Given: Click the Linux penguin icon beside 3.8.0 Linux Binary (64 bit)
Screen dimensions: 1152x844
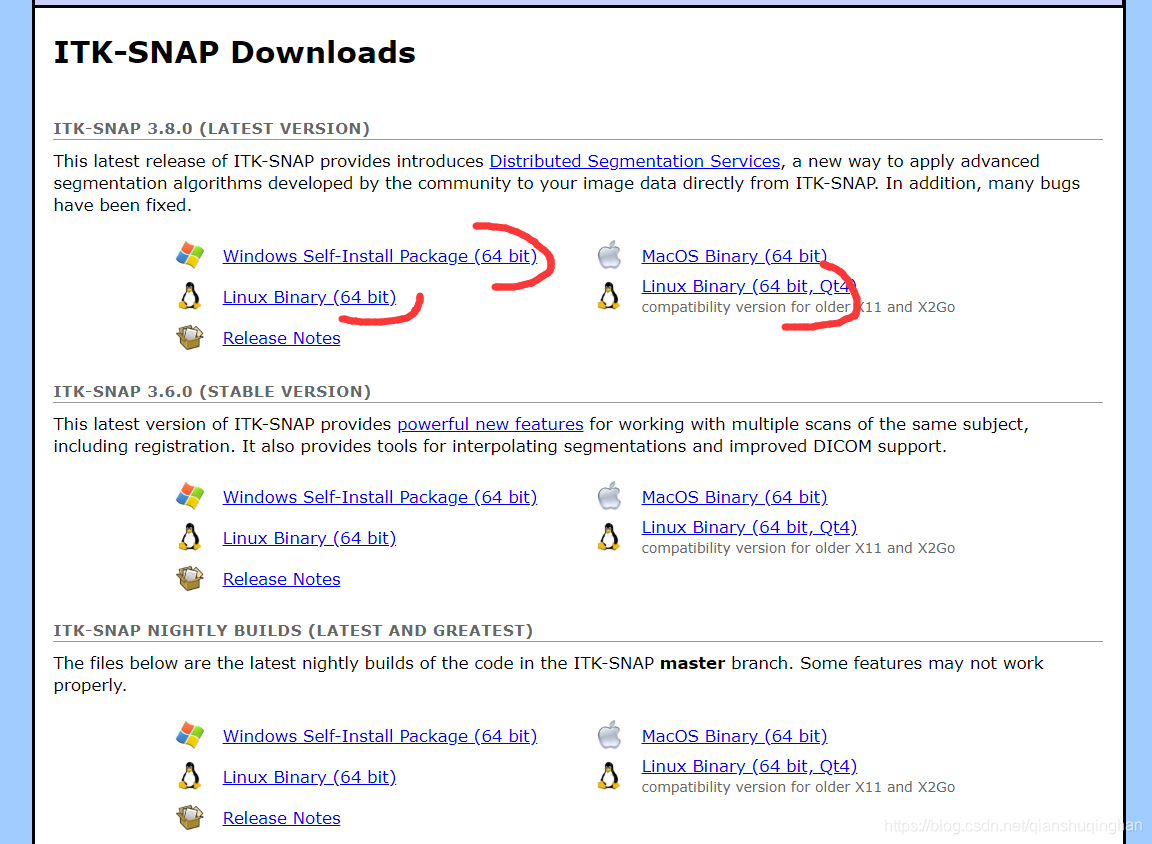Looking at the screenshot, I should point(190,296).
